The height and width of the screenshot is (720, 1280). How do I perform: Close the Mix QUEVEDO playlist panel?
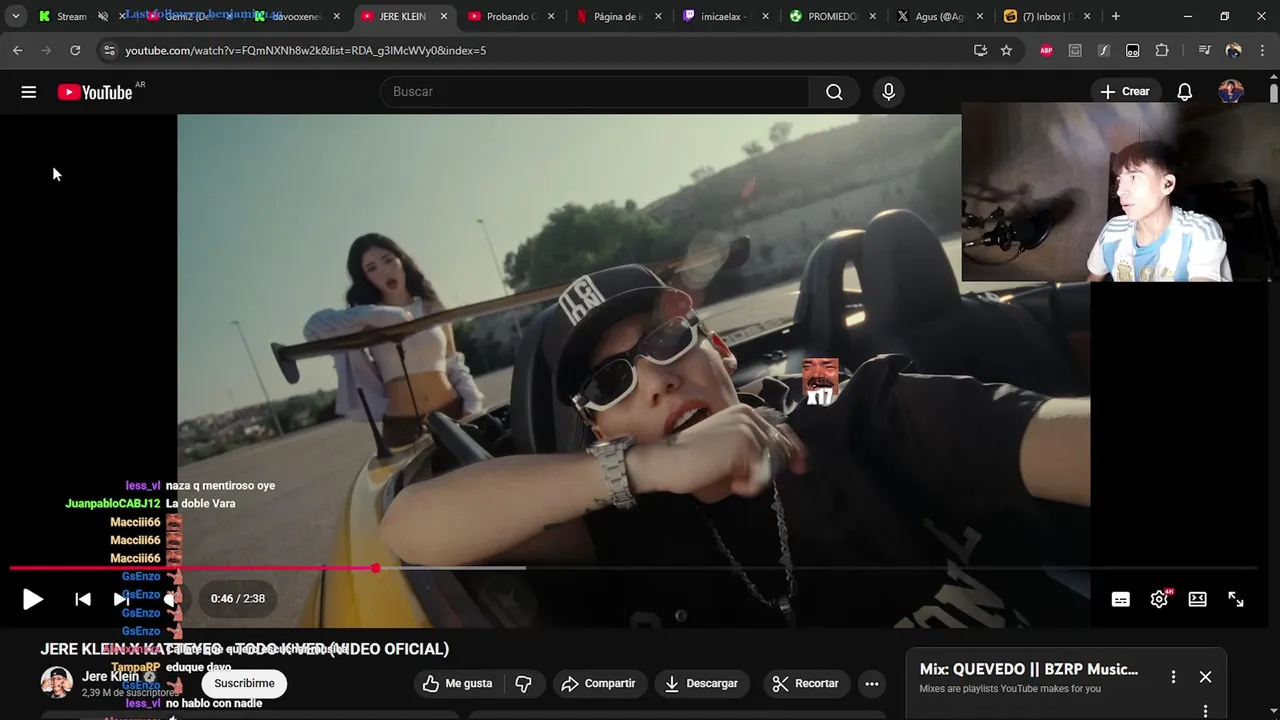coord(1205,677)
